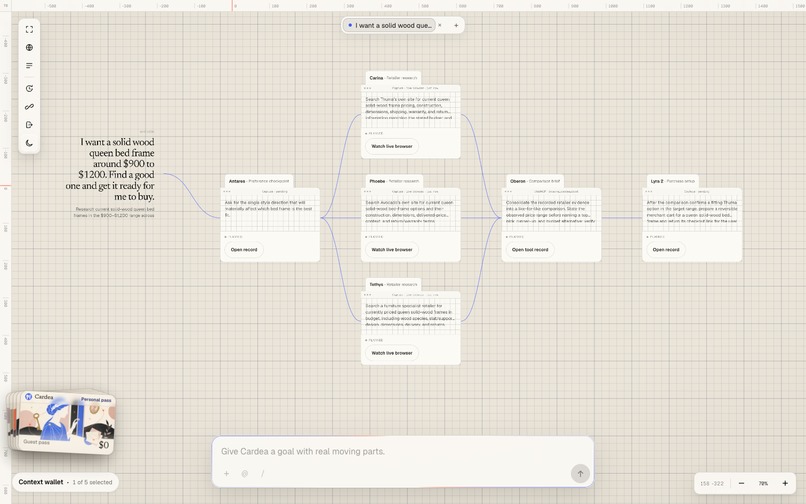This screenshot has width=806, height=504.
Task: Zoom in with the plus button
Action: (785, 483)
